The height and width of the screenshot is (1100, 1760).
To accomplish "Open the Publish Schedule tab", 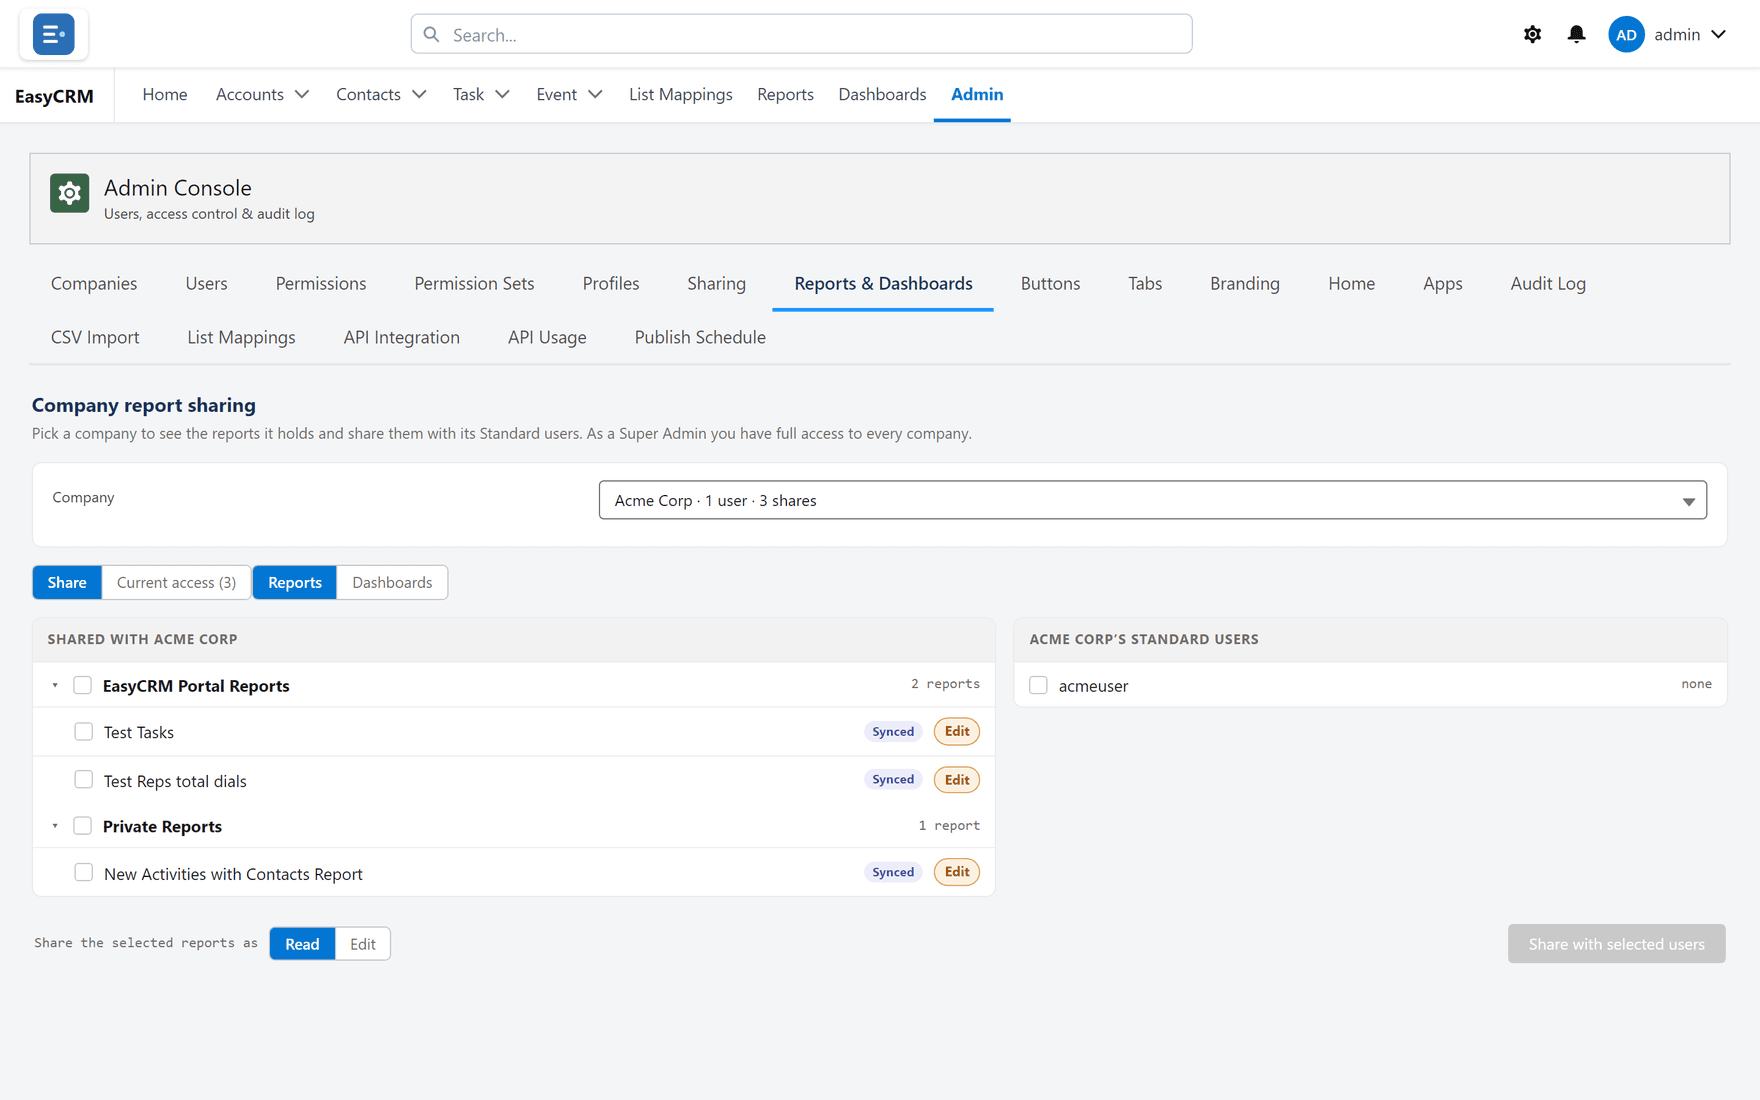I will pos(700,337).
